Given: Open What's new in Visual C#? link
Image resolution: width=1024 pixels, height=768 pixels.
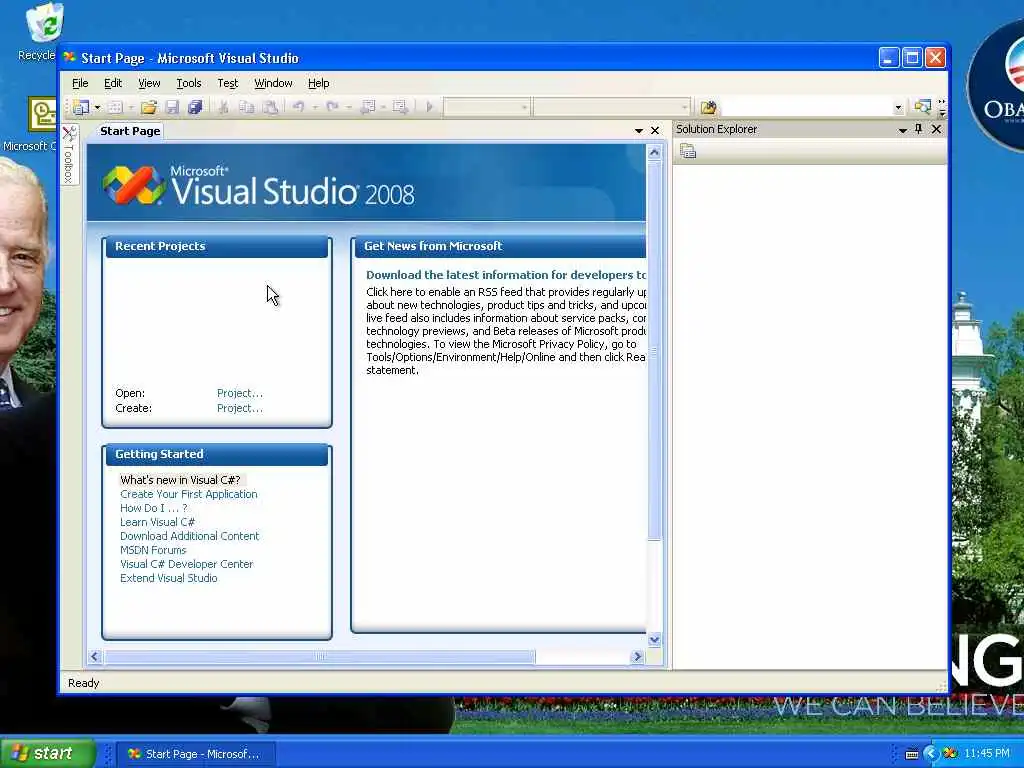Looking at the screenshot, I should tap(180, 480).
